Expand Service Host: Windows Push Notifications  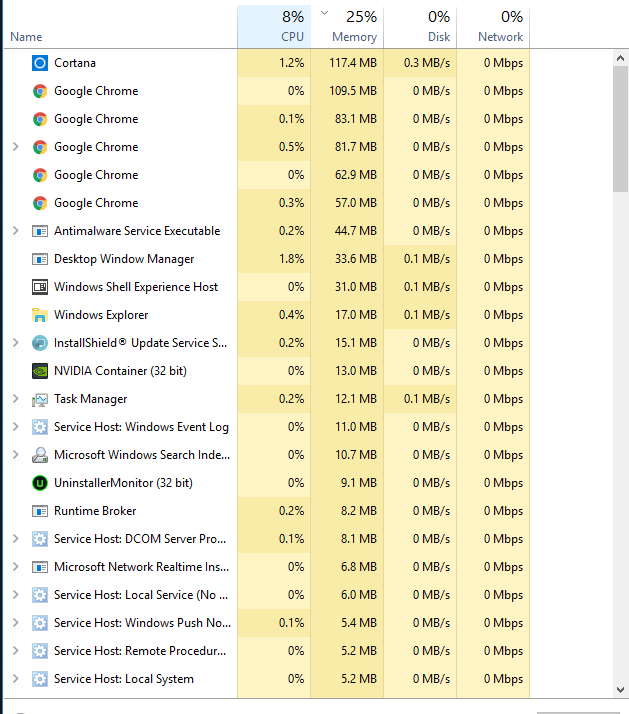coord(15,622)
